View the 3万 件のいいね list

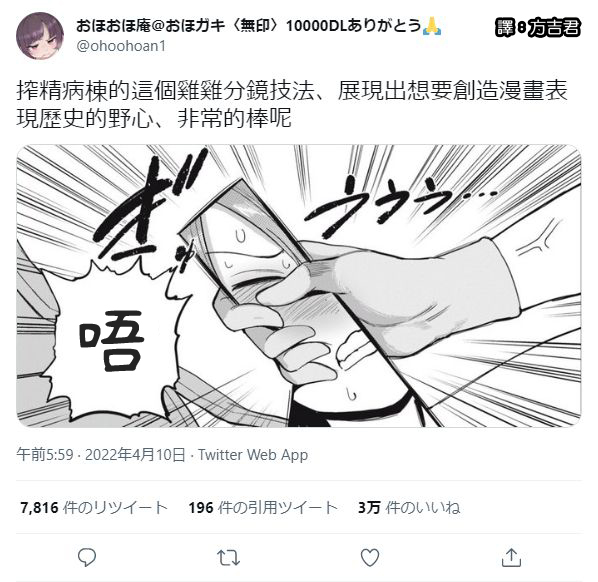[x=409, y=508]
